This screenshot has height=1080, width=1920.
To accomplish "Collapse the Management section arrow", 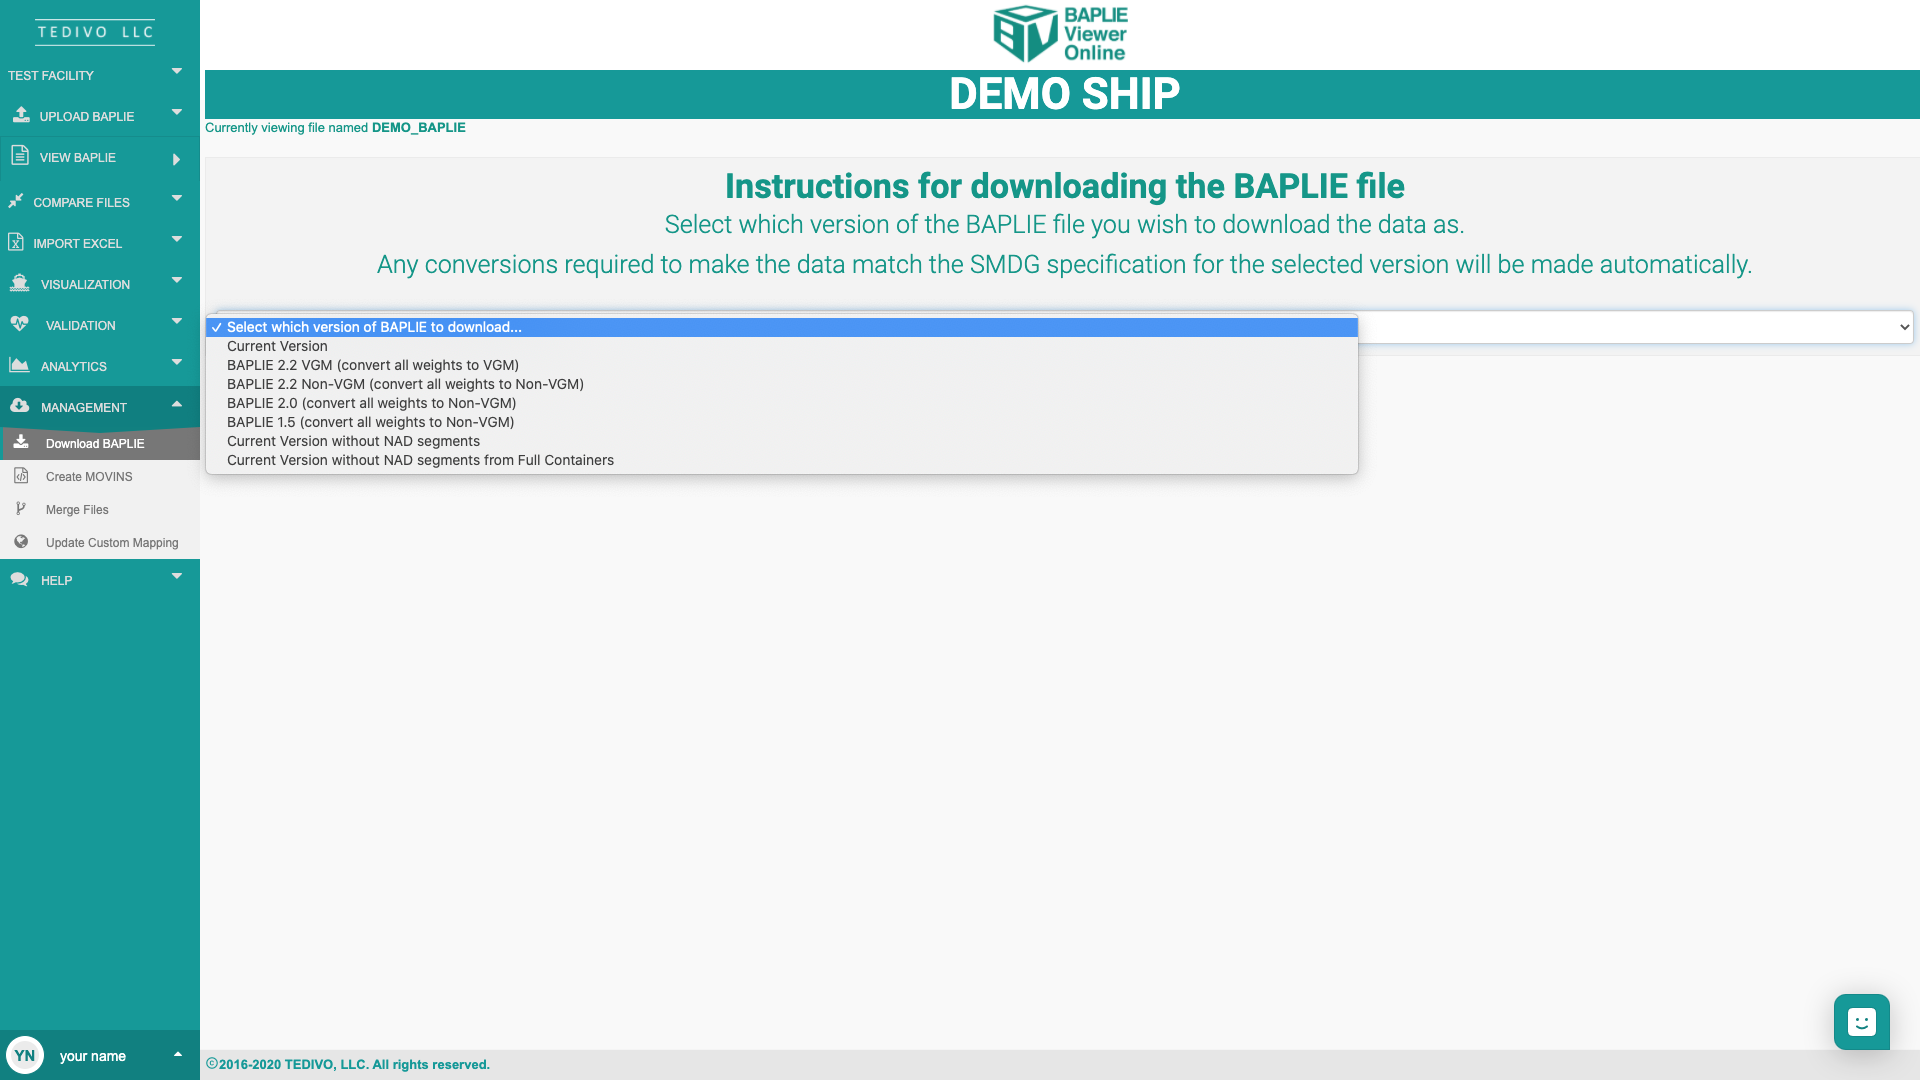I will [177, 404].
